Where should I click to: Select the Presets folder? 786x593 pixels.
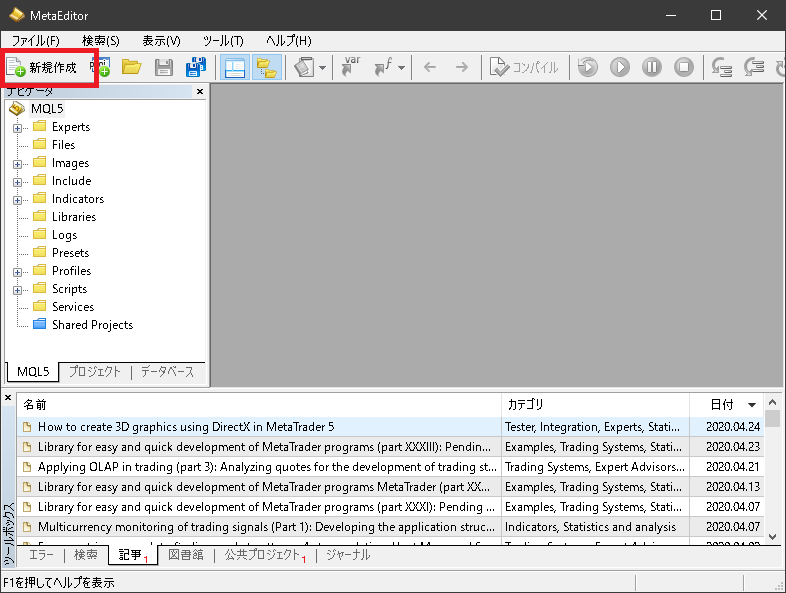pyautogui.click(x=70, y=253)
